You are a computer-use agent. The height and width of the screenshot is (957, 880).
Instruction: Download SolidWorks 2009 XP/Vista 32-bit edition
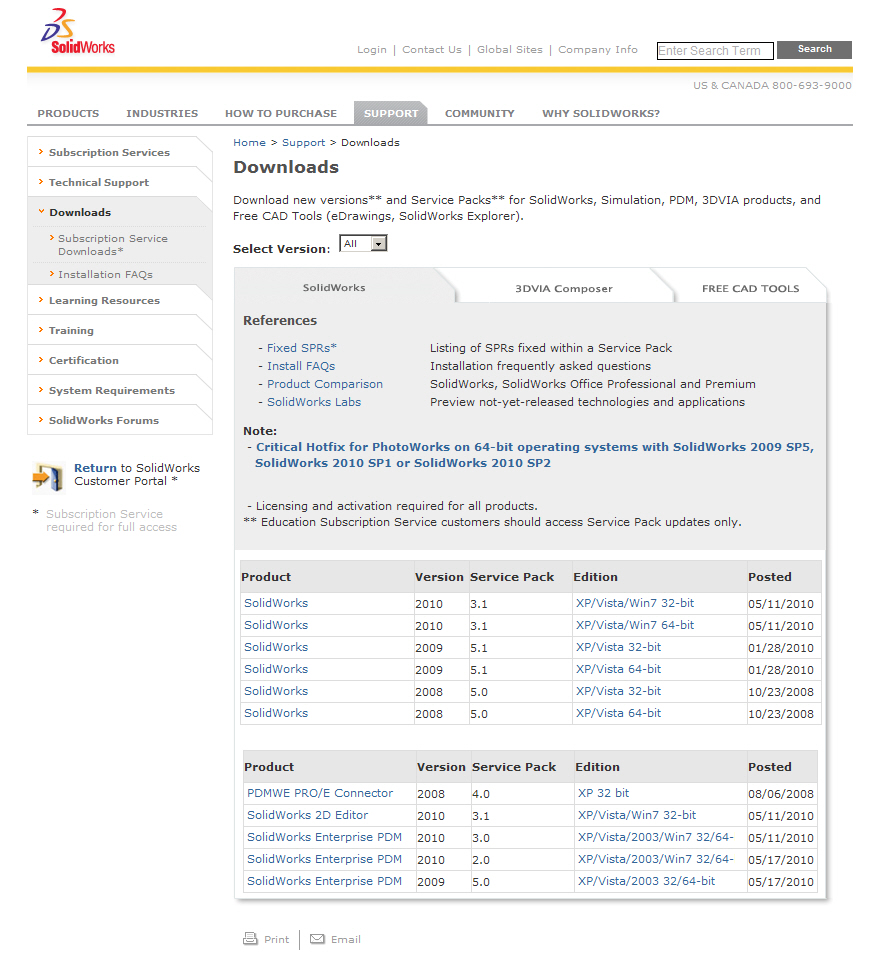(618, 647)
